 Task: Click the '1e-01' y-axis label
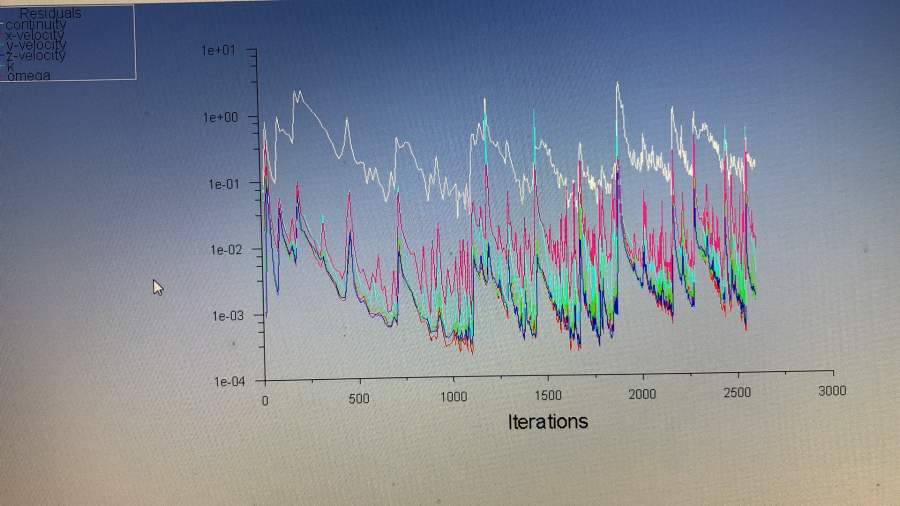[224, 184]
